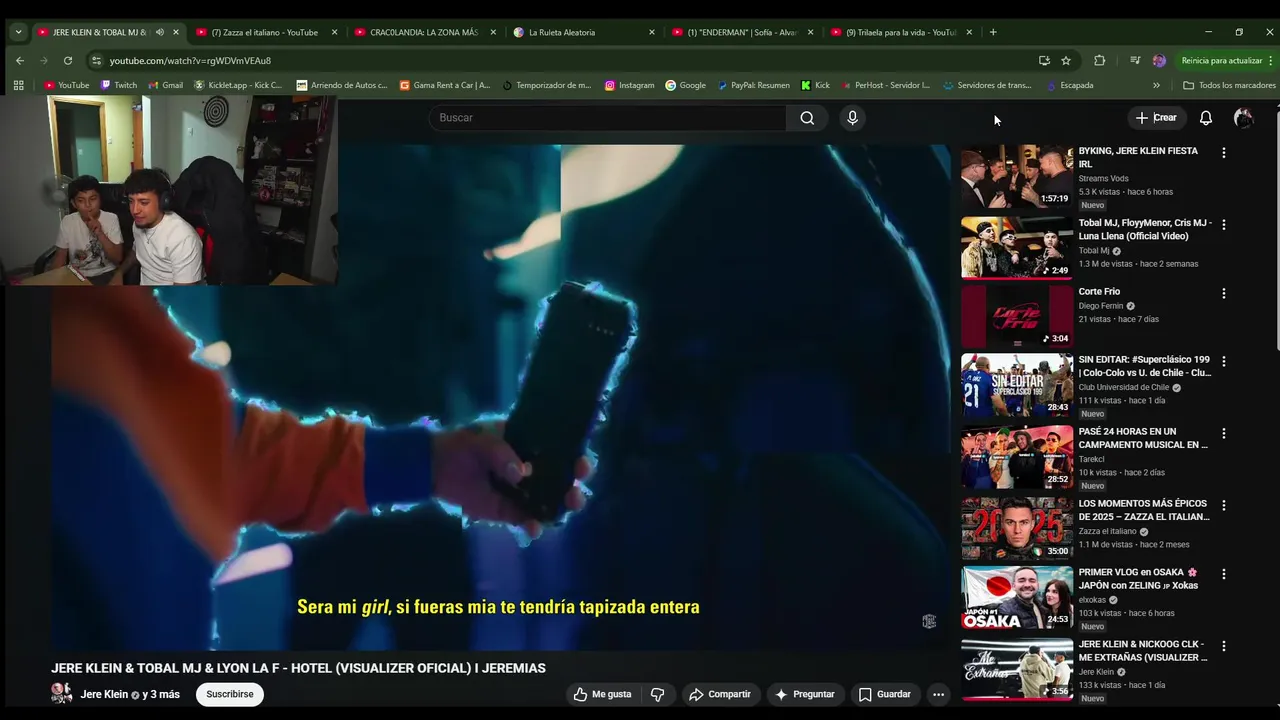Go back with browser back arrow

pyautogui.click(x=20, y=60)
